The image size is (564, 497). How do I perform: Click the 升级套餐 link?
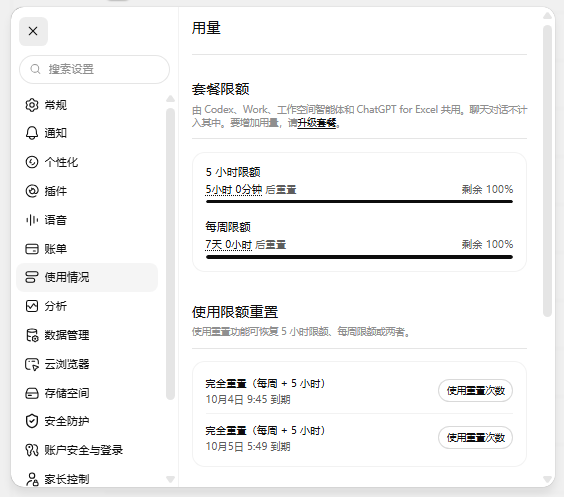coord(317,123)
